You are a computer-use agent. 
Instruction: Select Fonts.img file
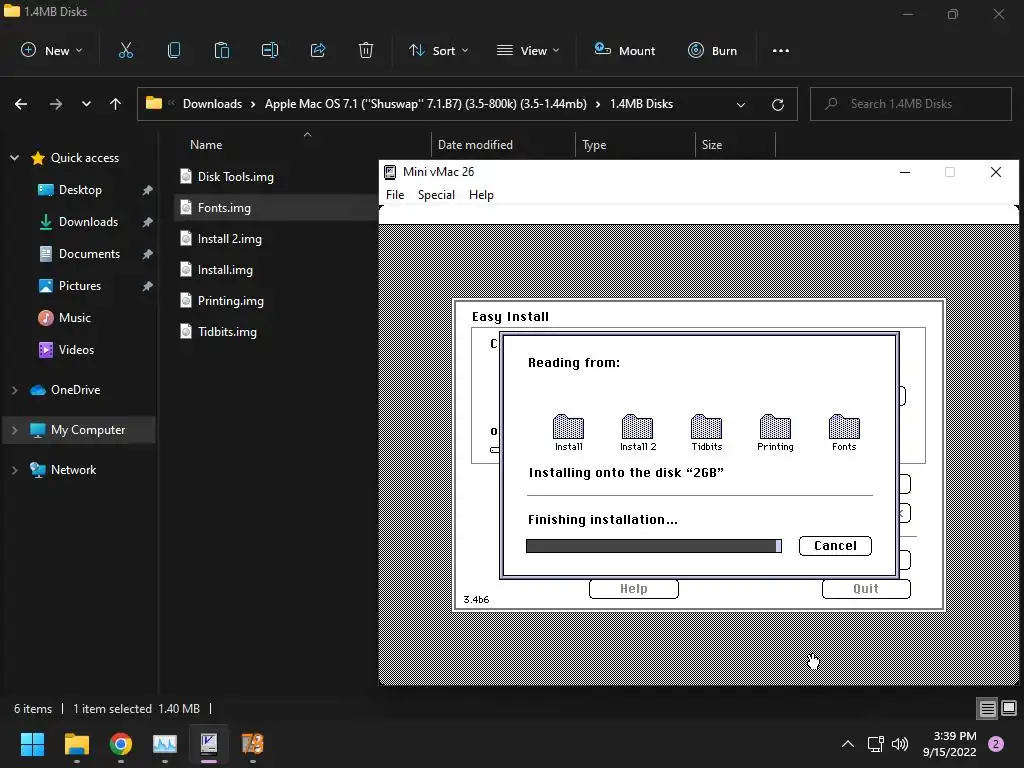[224, 208]
